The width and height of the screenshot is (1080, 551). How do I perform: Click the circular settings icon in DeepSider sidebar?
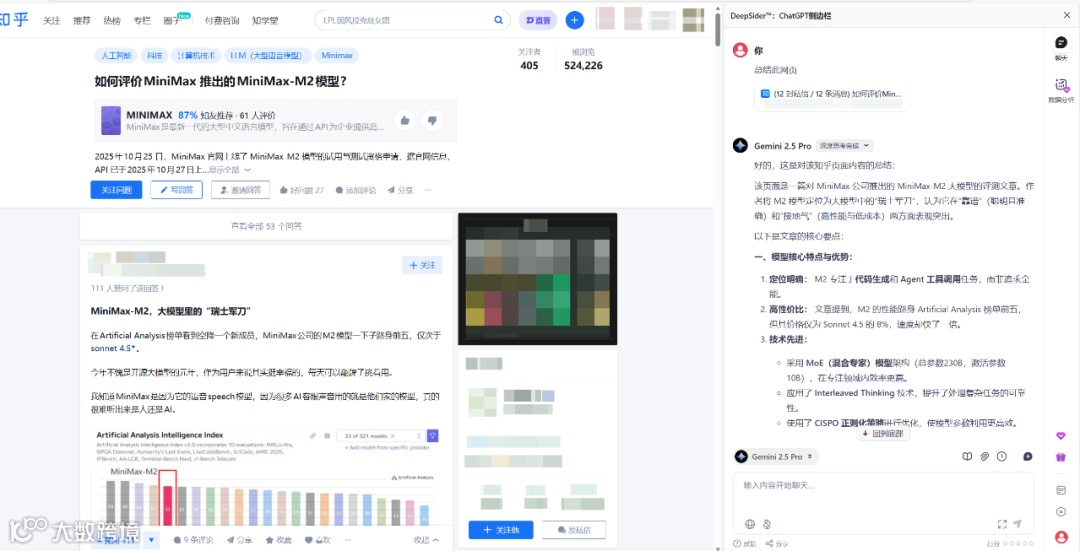[1061, 512]
